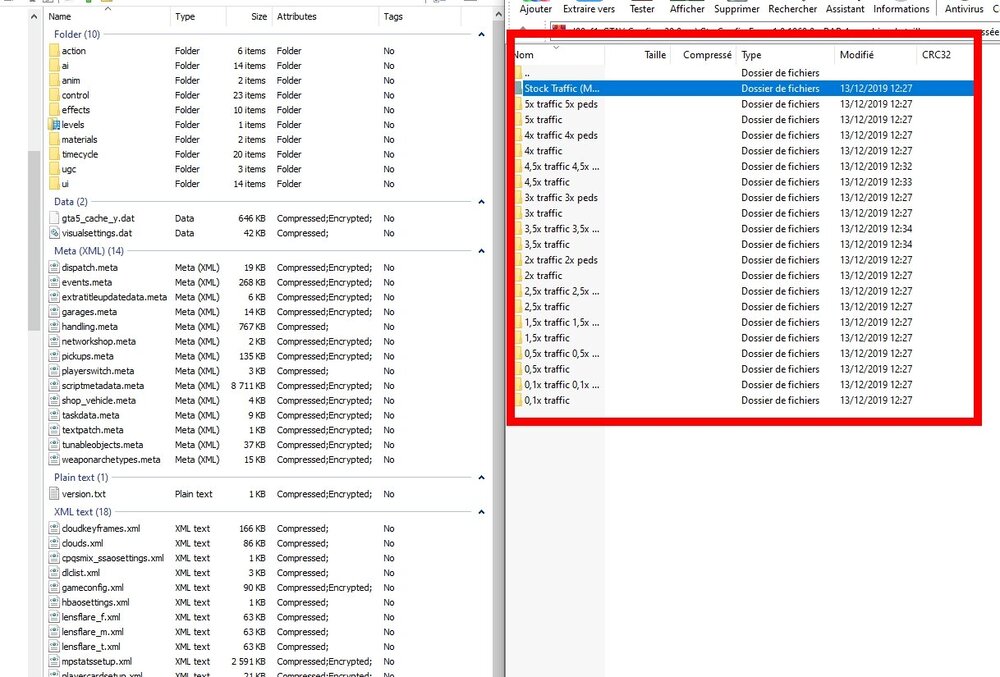The width and height of the screenshot is (1000, 677).
Task: Sort WinRAR list by Modifié column
Action: tap(875, 55)
